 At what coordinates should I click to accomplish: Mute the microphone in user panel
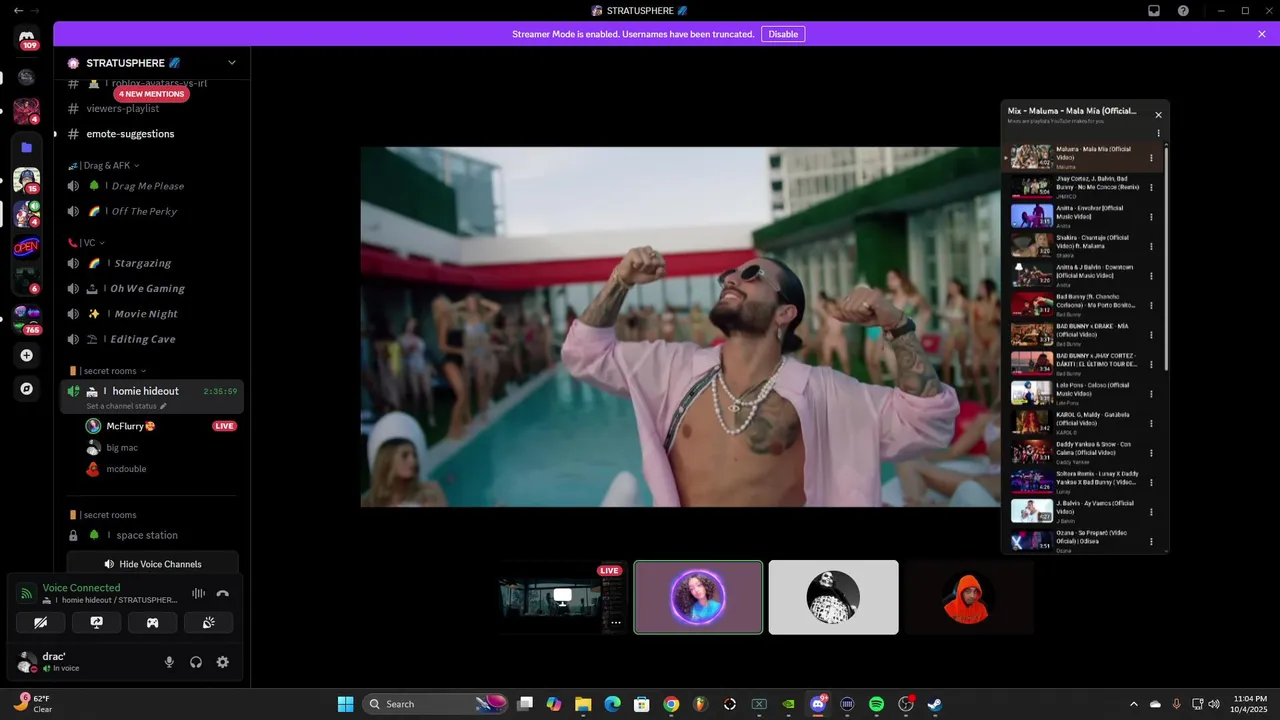[169, 662]
